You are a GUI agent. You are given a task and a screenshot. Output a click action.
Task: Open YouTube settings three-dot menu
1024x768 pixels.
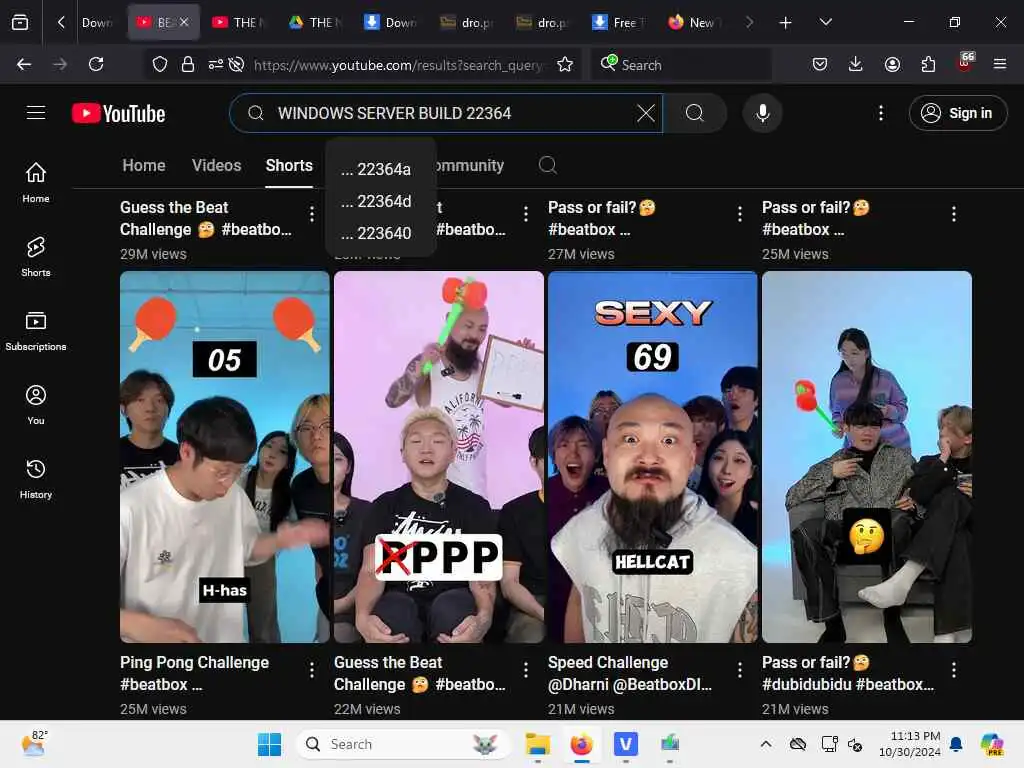tap(880, 113)
